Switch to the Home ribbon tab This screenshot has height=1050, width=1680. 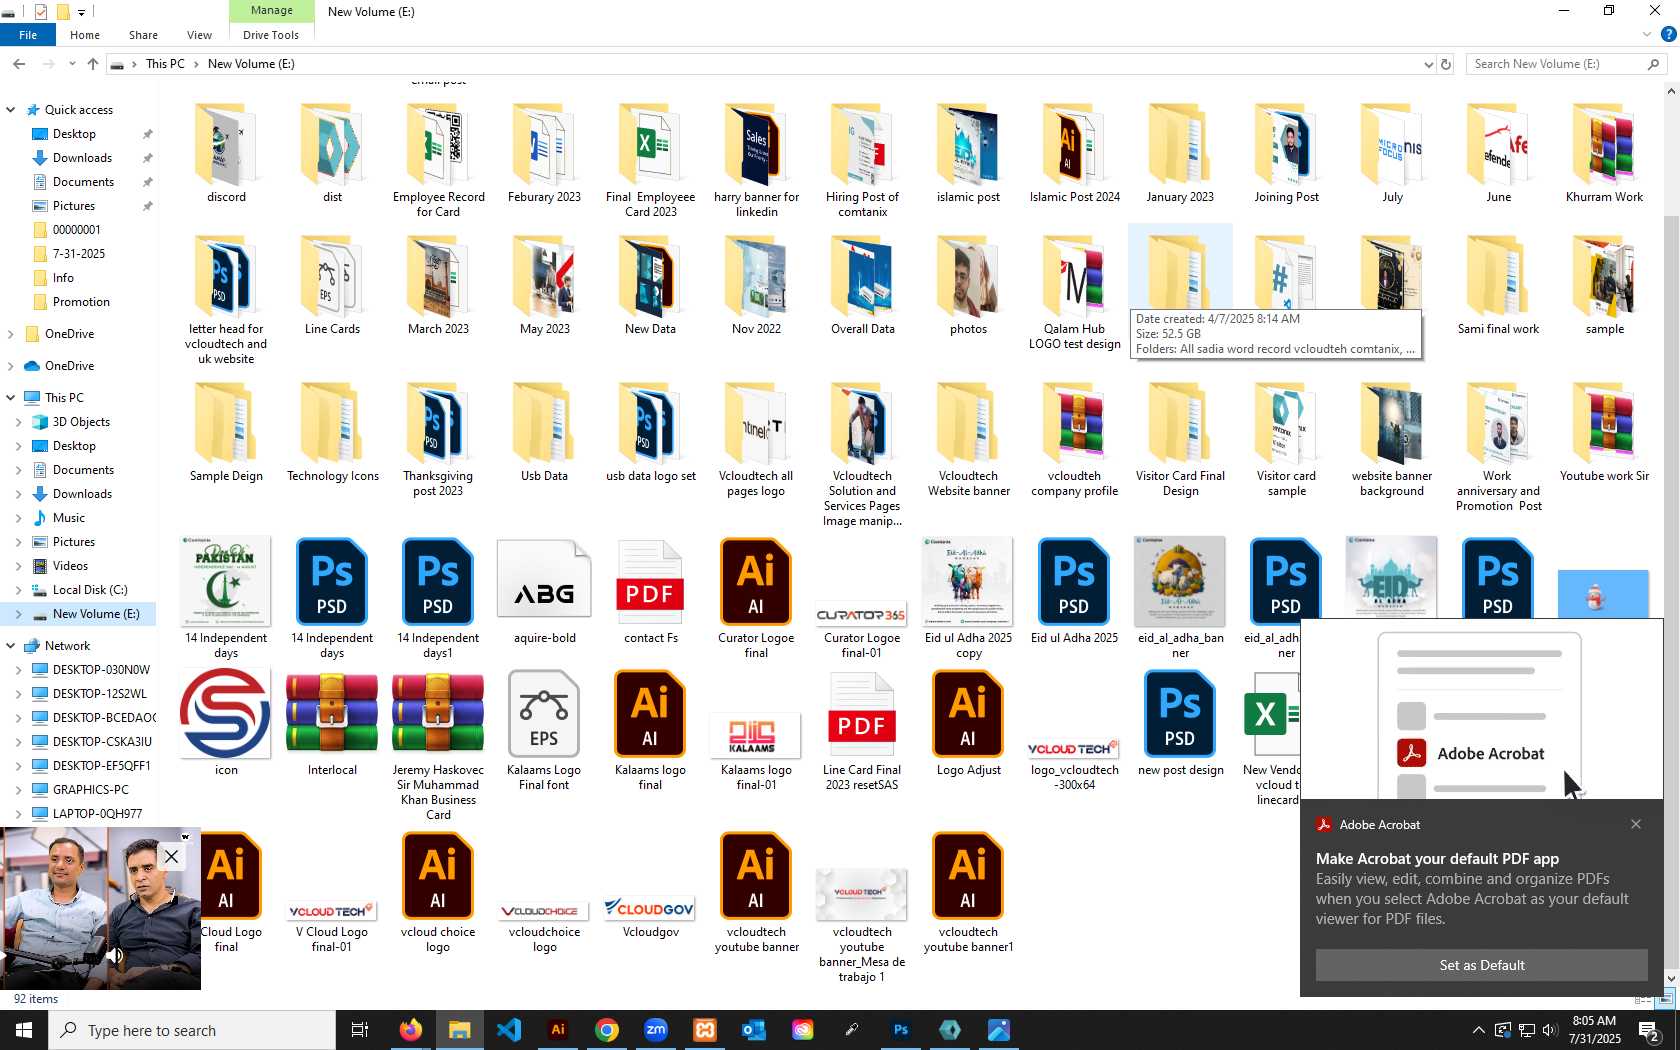(85, 35)
